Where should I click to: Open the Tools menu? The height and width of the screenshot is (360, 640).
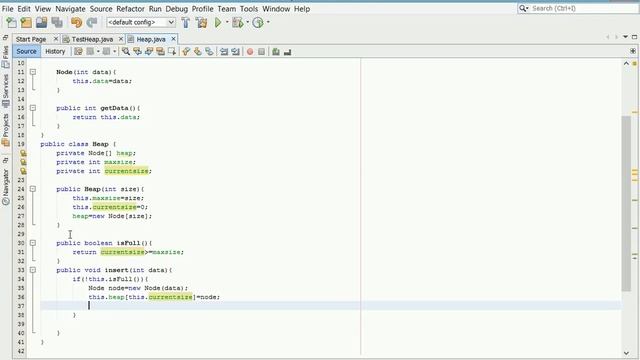pos(249,9)
